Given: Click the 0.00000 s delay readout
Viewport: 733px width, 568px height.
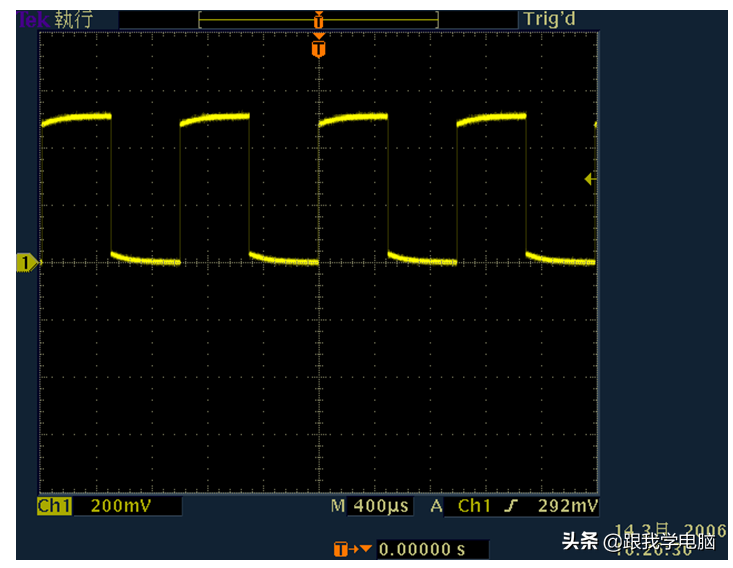Looking at the screenshot, I should [x=422, y=549].
